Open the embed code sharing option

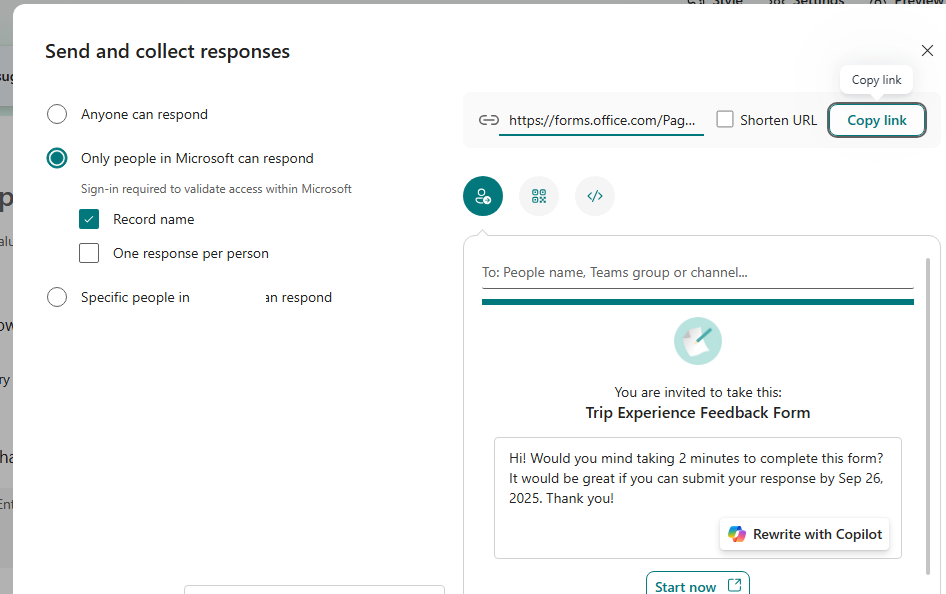(595, 196)
